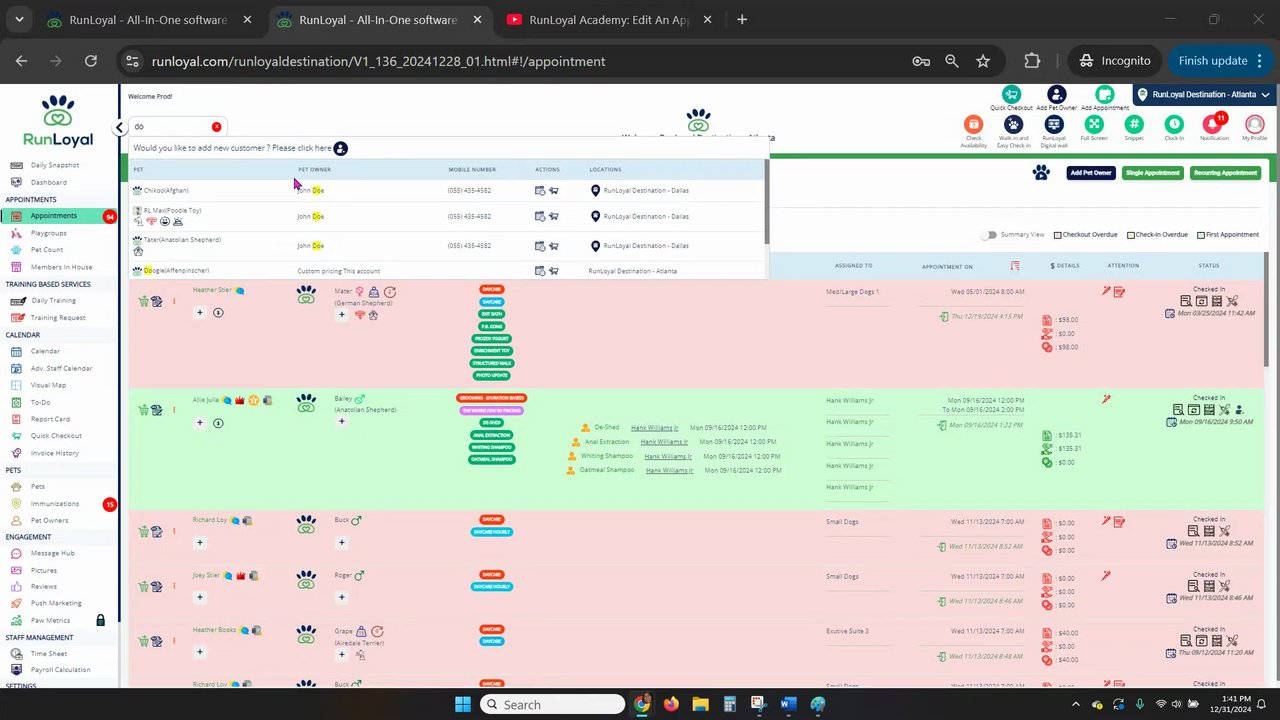
Task: Bookmark this page with star icon
Action: click(983, 61)
